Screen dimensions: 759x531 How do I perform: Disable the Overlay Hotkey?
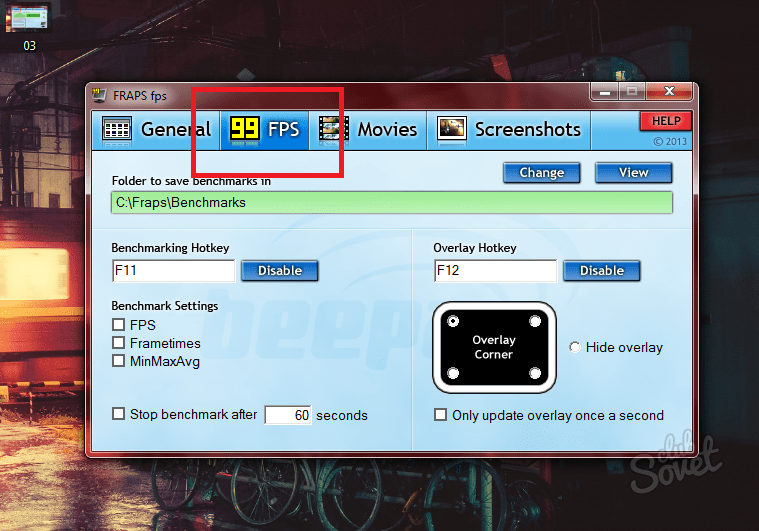[602, 271]
